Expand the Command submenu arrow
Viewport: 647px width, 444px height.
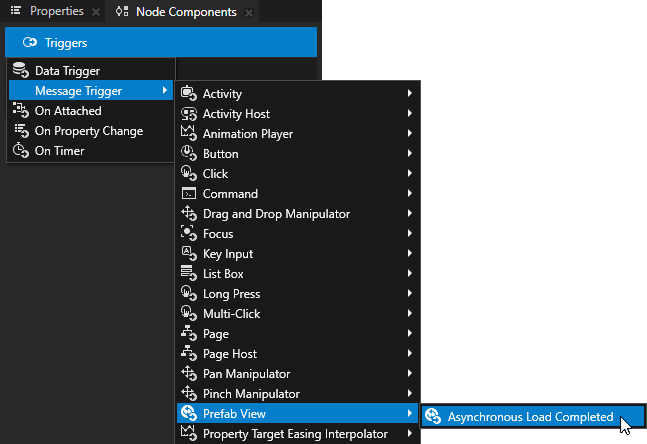click(x=409, y=193)
